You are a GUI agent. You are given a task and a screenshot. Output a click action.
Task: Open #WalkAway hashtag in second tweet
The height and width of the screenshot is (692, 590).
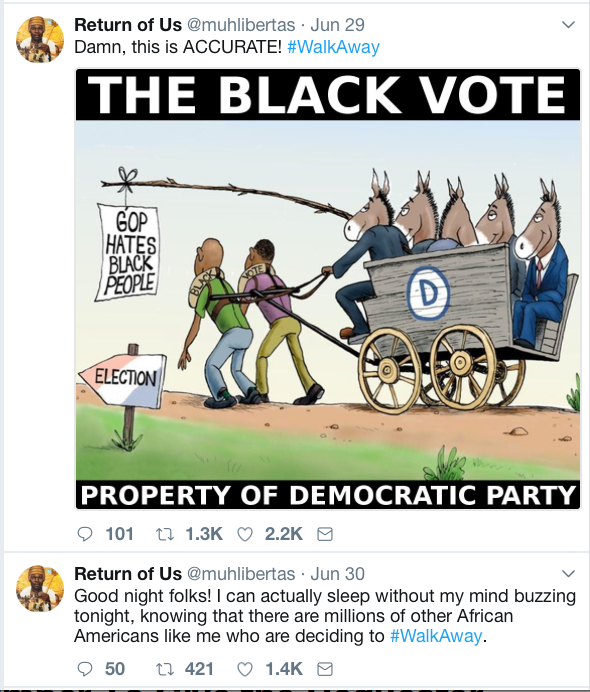coord(436,636)
